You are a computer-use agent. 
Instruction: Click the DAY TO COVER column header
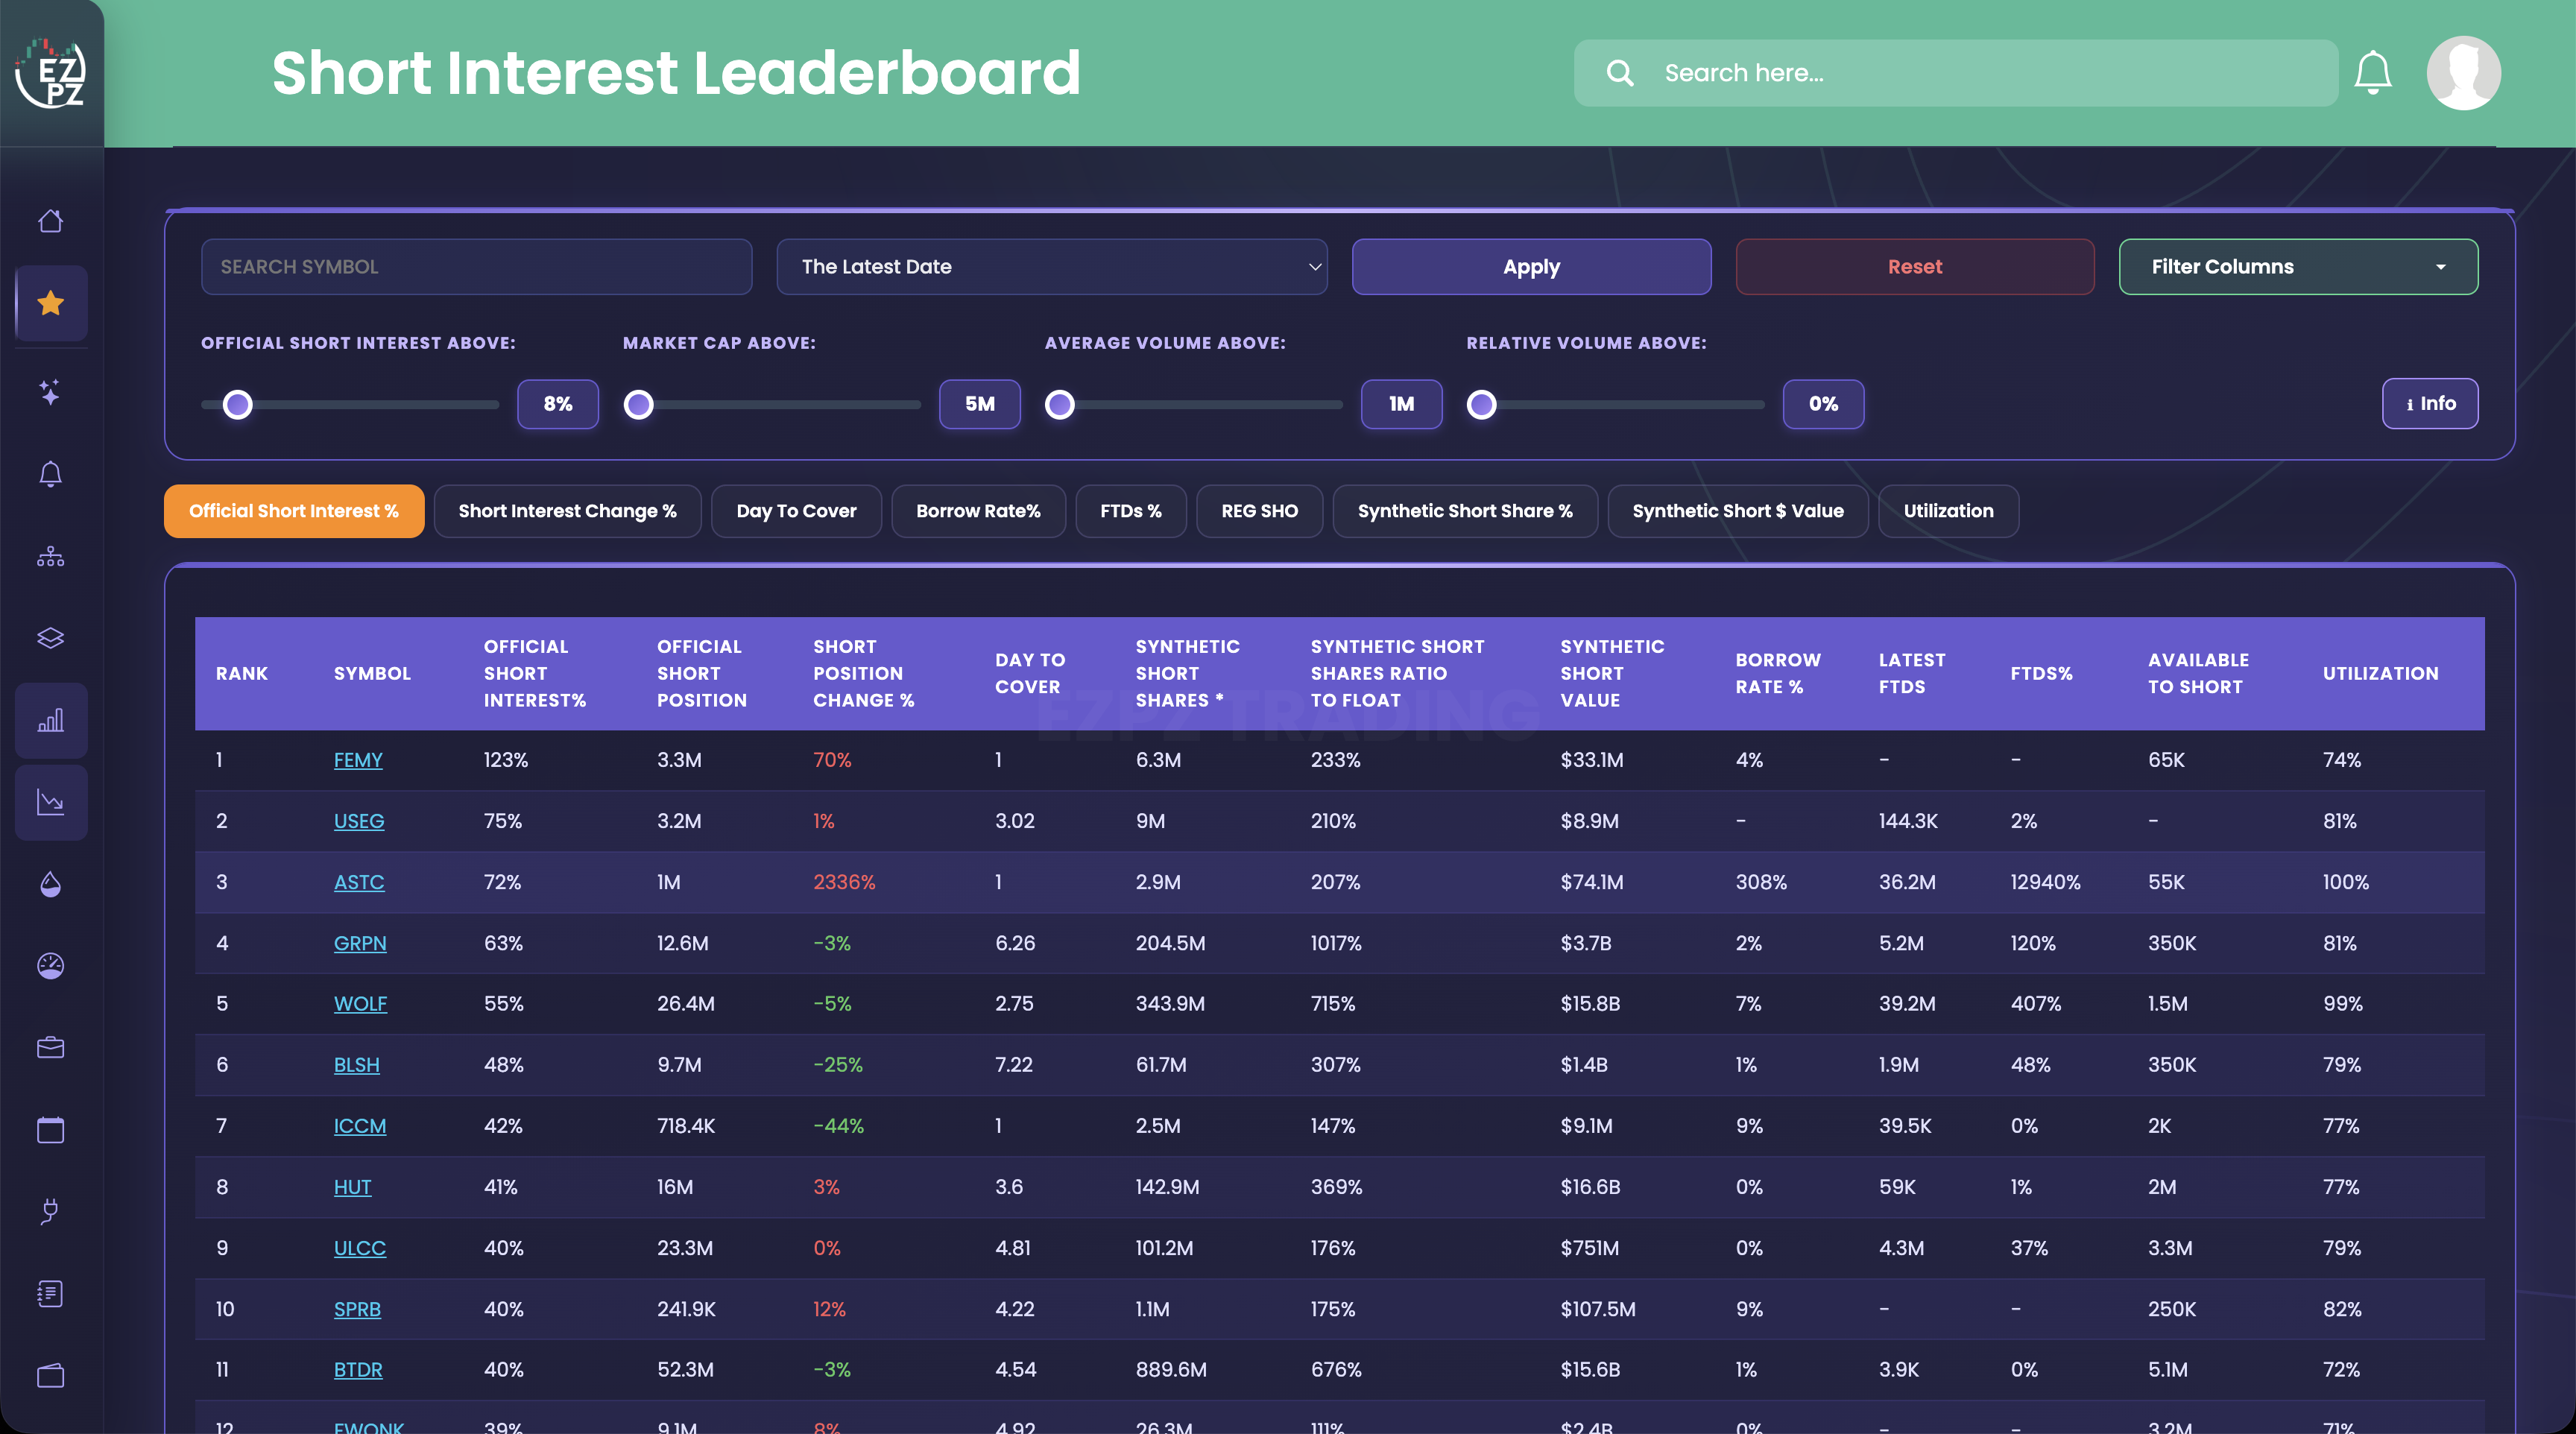click(x=1030, y=673)
